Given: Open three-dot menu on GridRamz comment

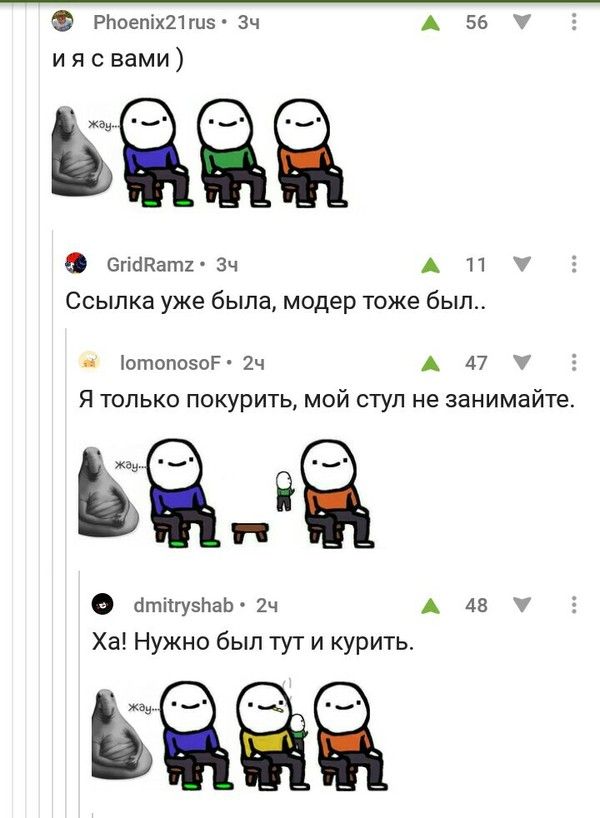Looking at the screenshot, I should point(574,264).
